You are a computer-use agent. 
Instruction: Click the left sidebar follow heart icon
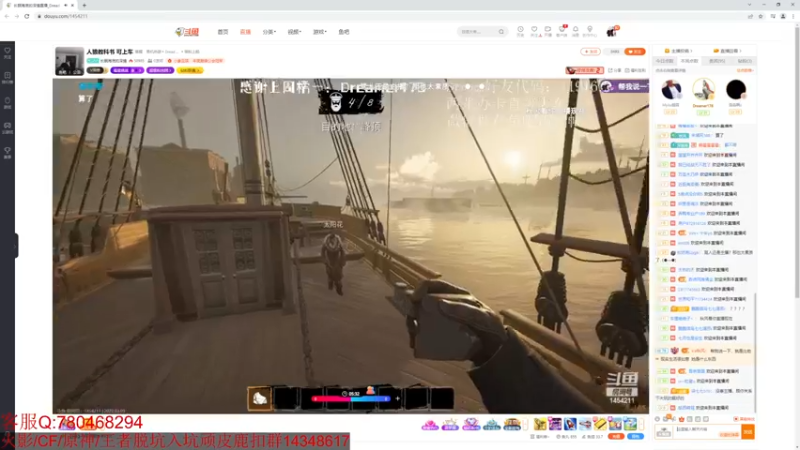point(7,53)
